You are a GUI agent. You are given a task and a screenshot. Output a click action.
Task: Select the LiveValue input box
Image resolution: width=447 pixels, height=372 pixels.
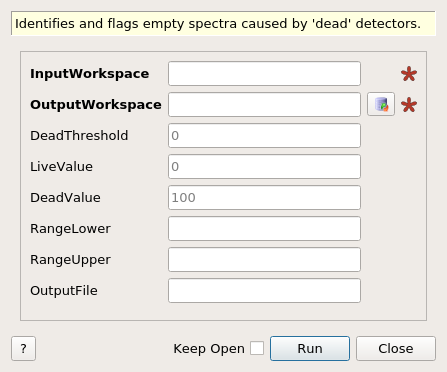tap(264, 167)
